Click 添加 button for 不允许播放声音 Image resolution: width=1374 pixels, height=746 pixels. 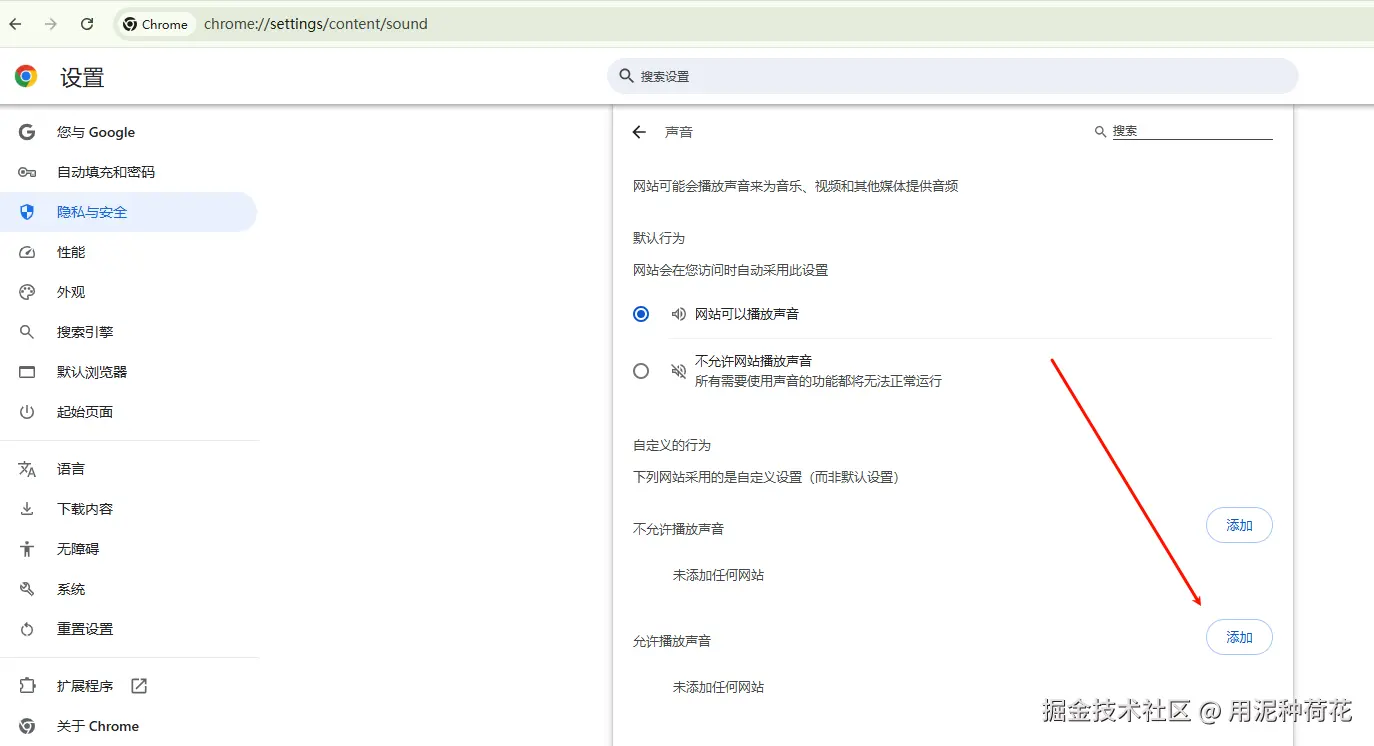tap(1239, 525)
